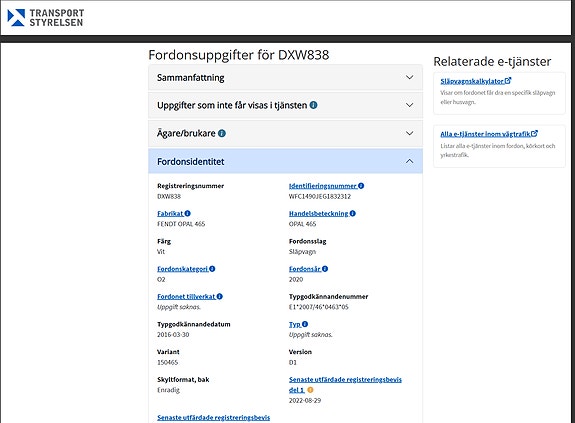
Task: Expand the Sammanfattning section
Action: click(285, 78)
